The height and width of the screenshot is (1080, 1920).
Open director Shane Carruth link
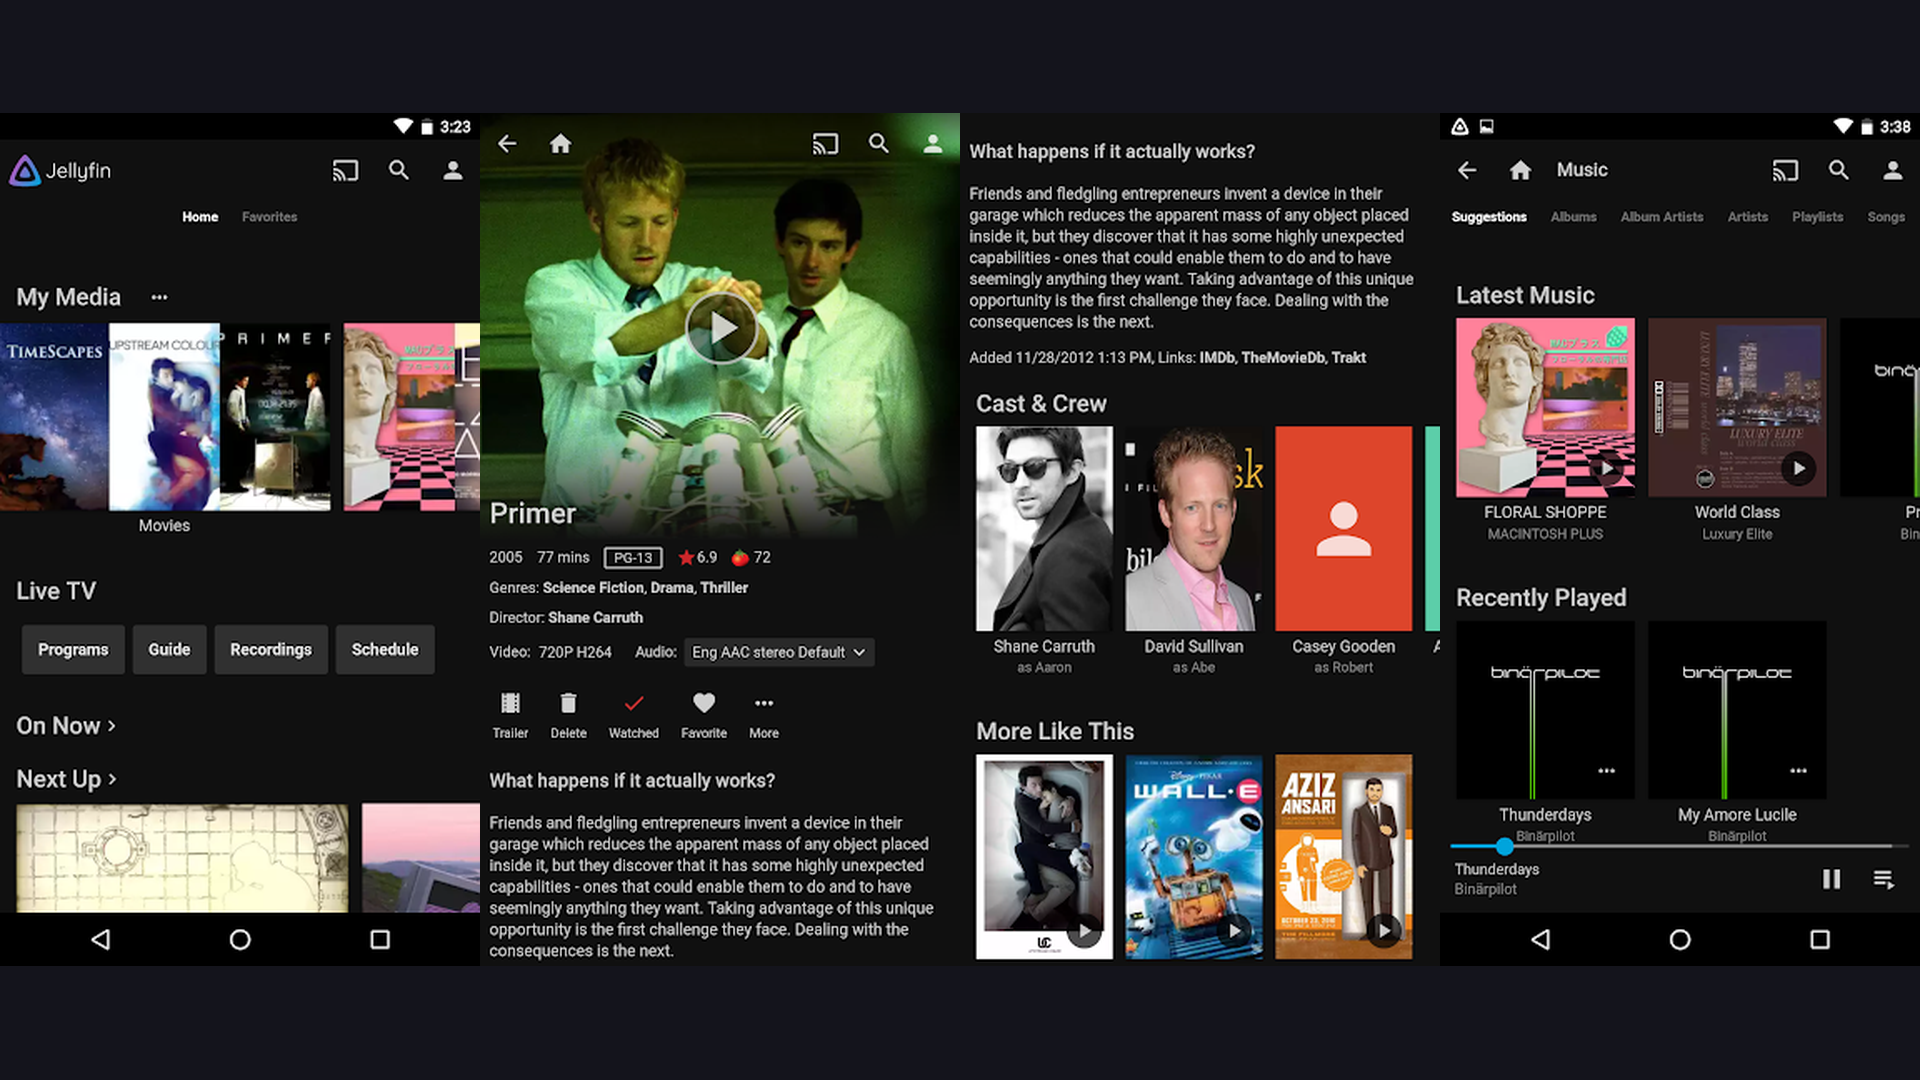click(x=595, y=618)
